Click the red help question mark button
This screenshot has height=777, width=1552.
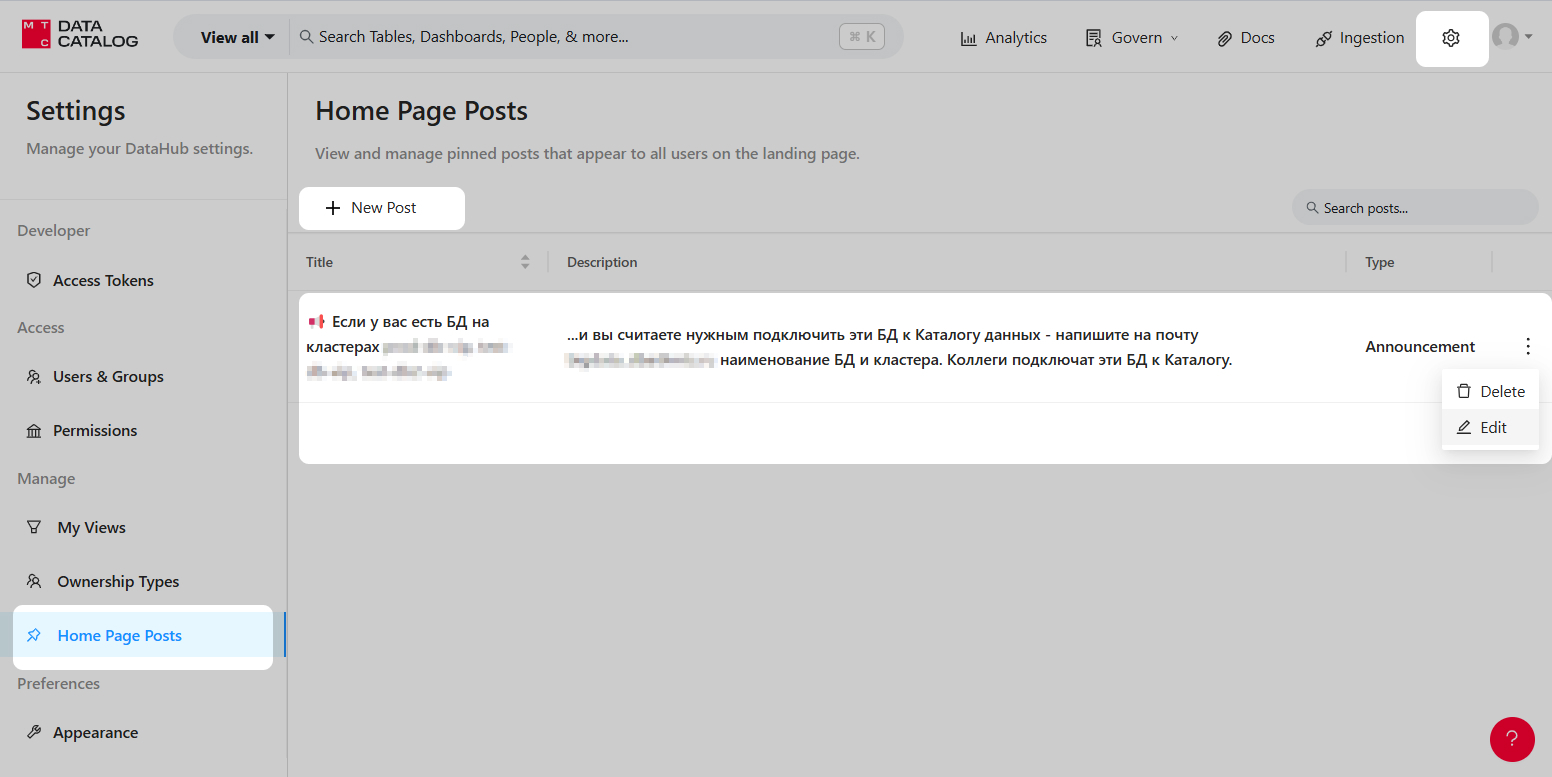[x=1511, y=739]
